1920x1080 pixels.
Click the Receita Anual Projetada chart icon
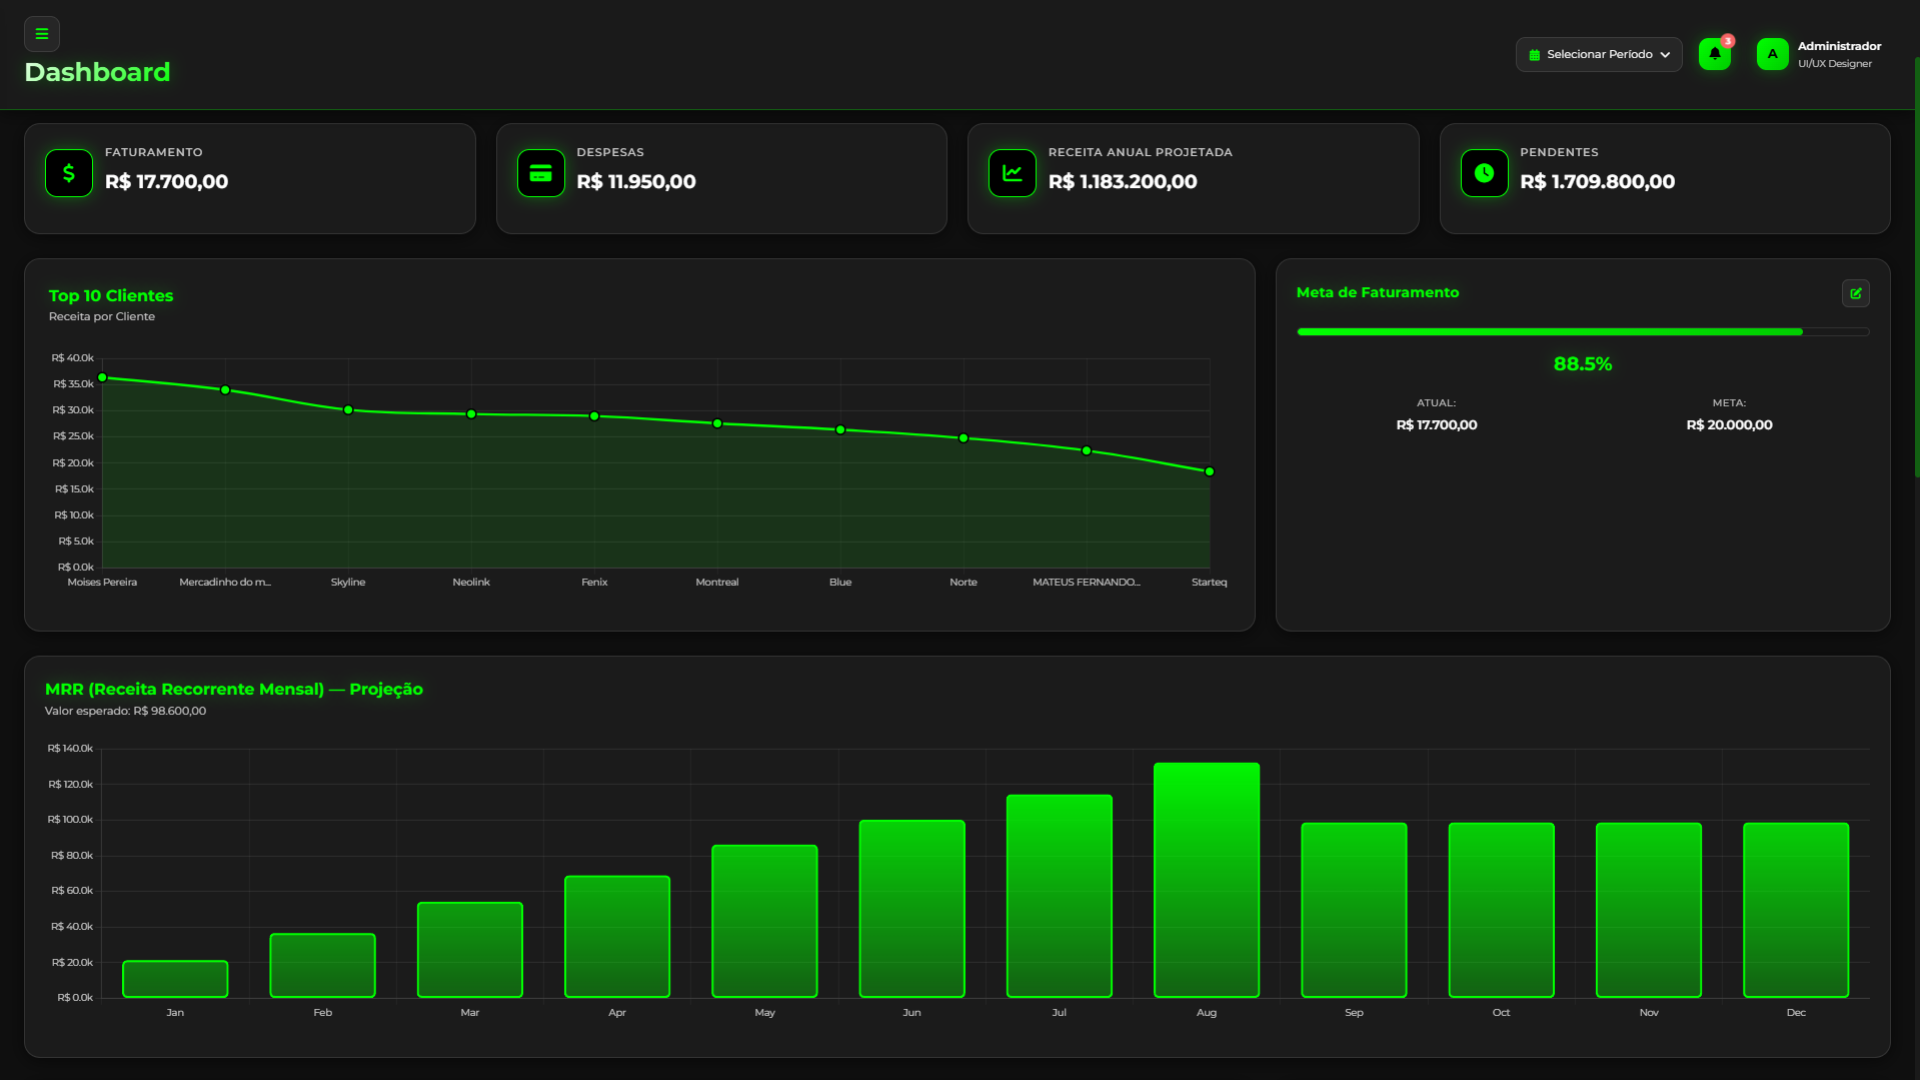(x=1012, y=173)
